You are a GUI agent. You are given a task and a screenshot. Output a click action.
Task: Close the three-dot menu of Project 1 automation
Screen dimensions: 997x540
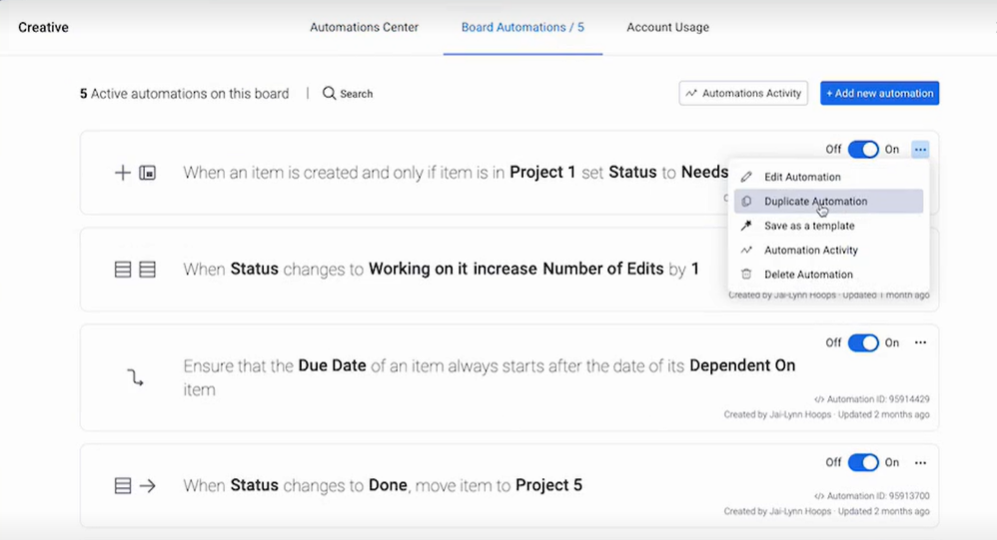[920, 149]
